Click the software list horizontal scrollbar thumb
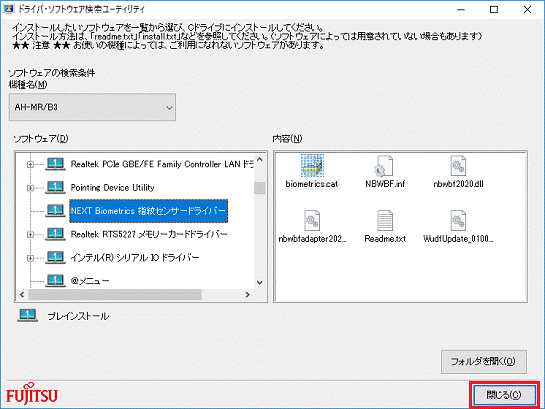The height and width of the screenshot is (409, 545). 115,294
